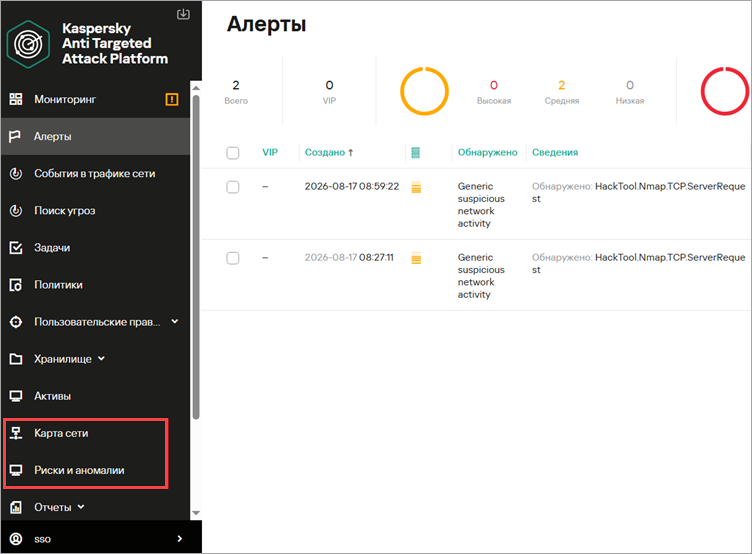Click the Карта сети network icon

(16, 433)
